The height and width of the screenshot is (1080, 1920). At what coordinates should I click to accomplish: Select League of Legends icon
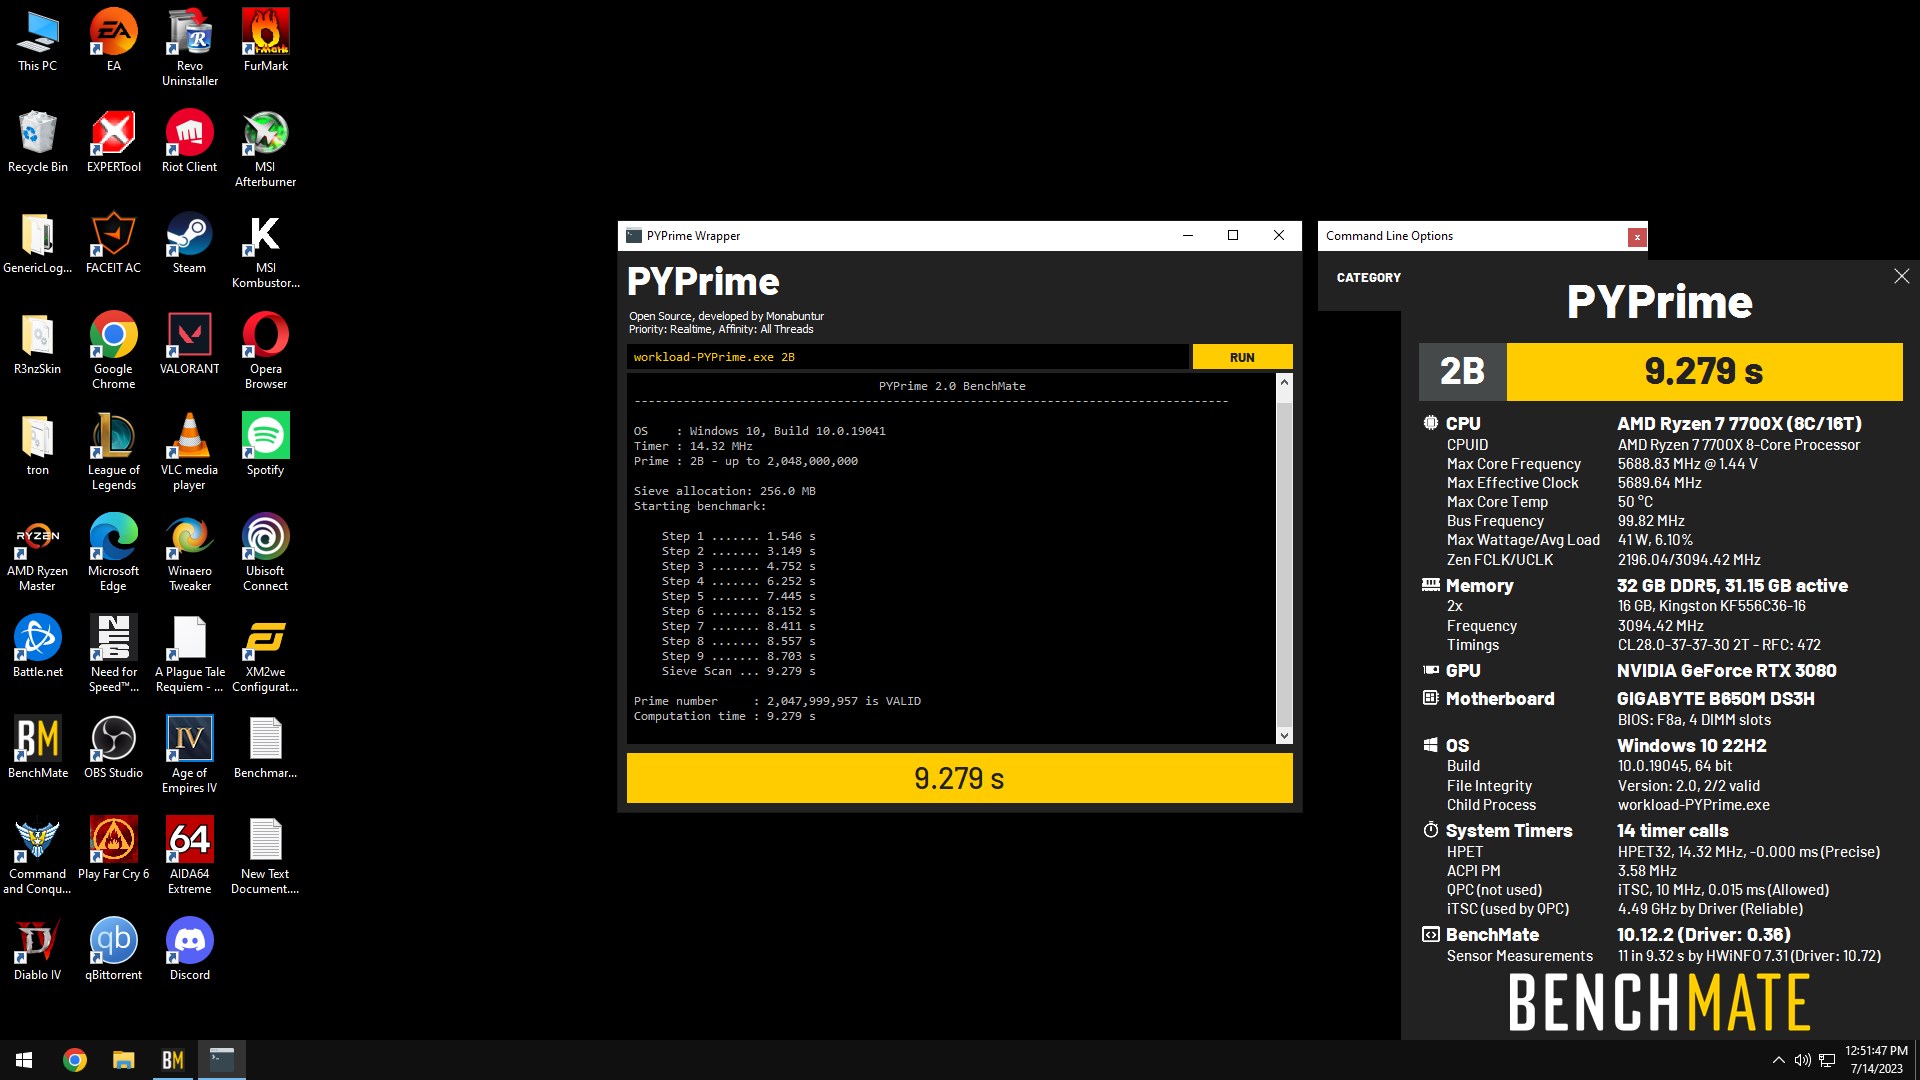(113, 452)
